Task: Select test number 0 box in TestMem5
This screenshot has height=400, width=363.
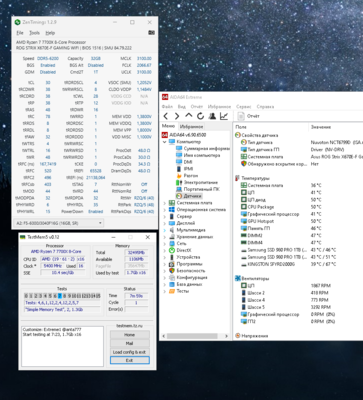Action: 26,296
